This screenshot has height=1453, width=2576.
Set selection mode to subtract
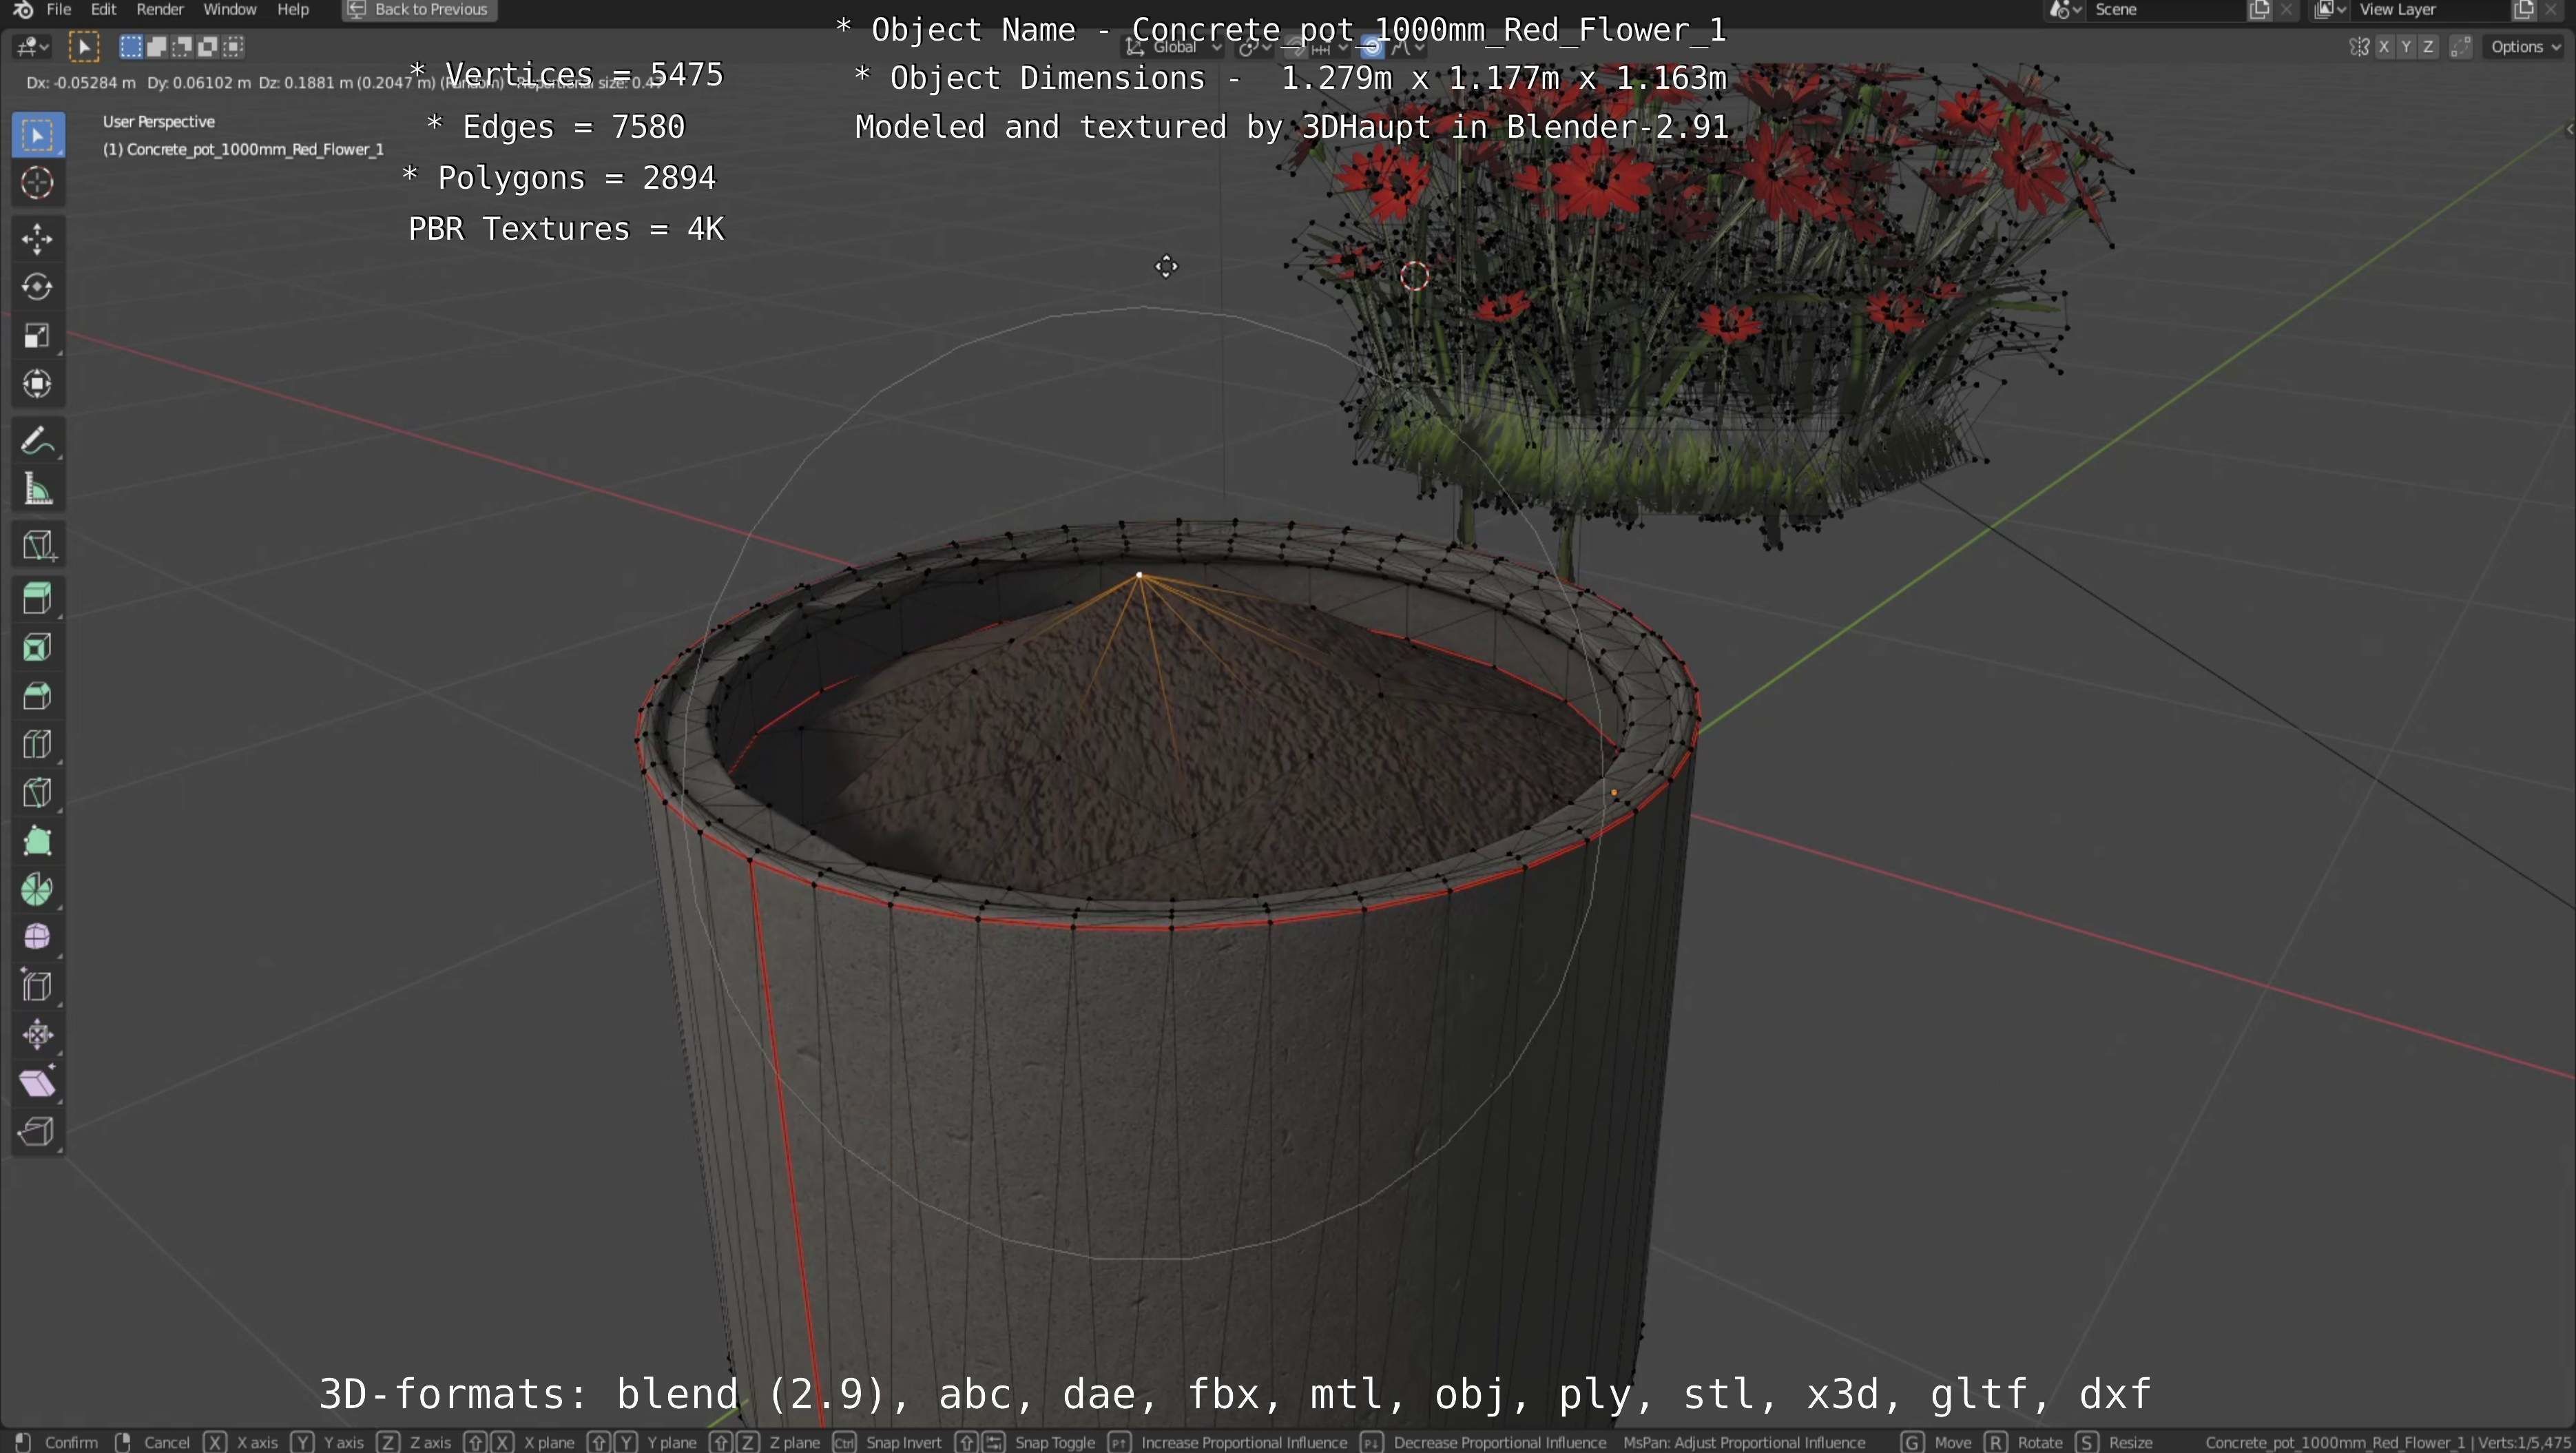[x=182, y=46]
